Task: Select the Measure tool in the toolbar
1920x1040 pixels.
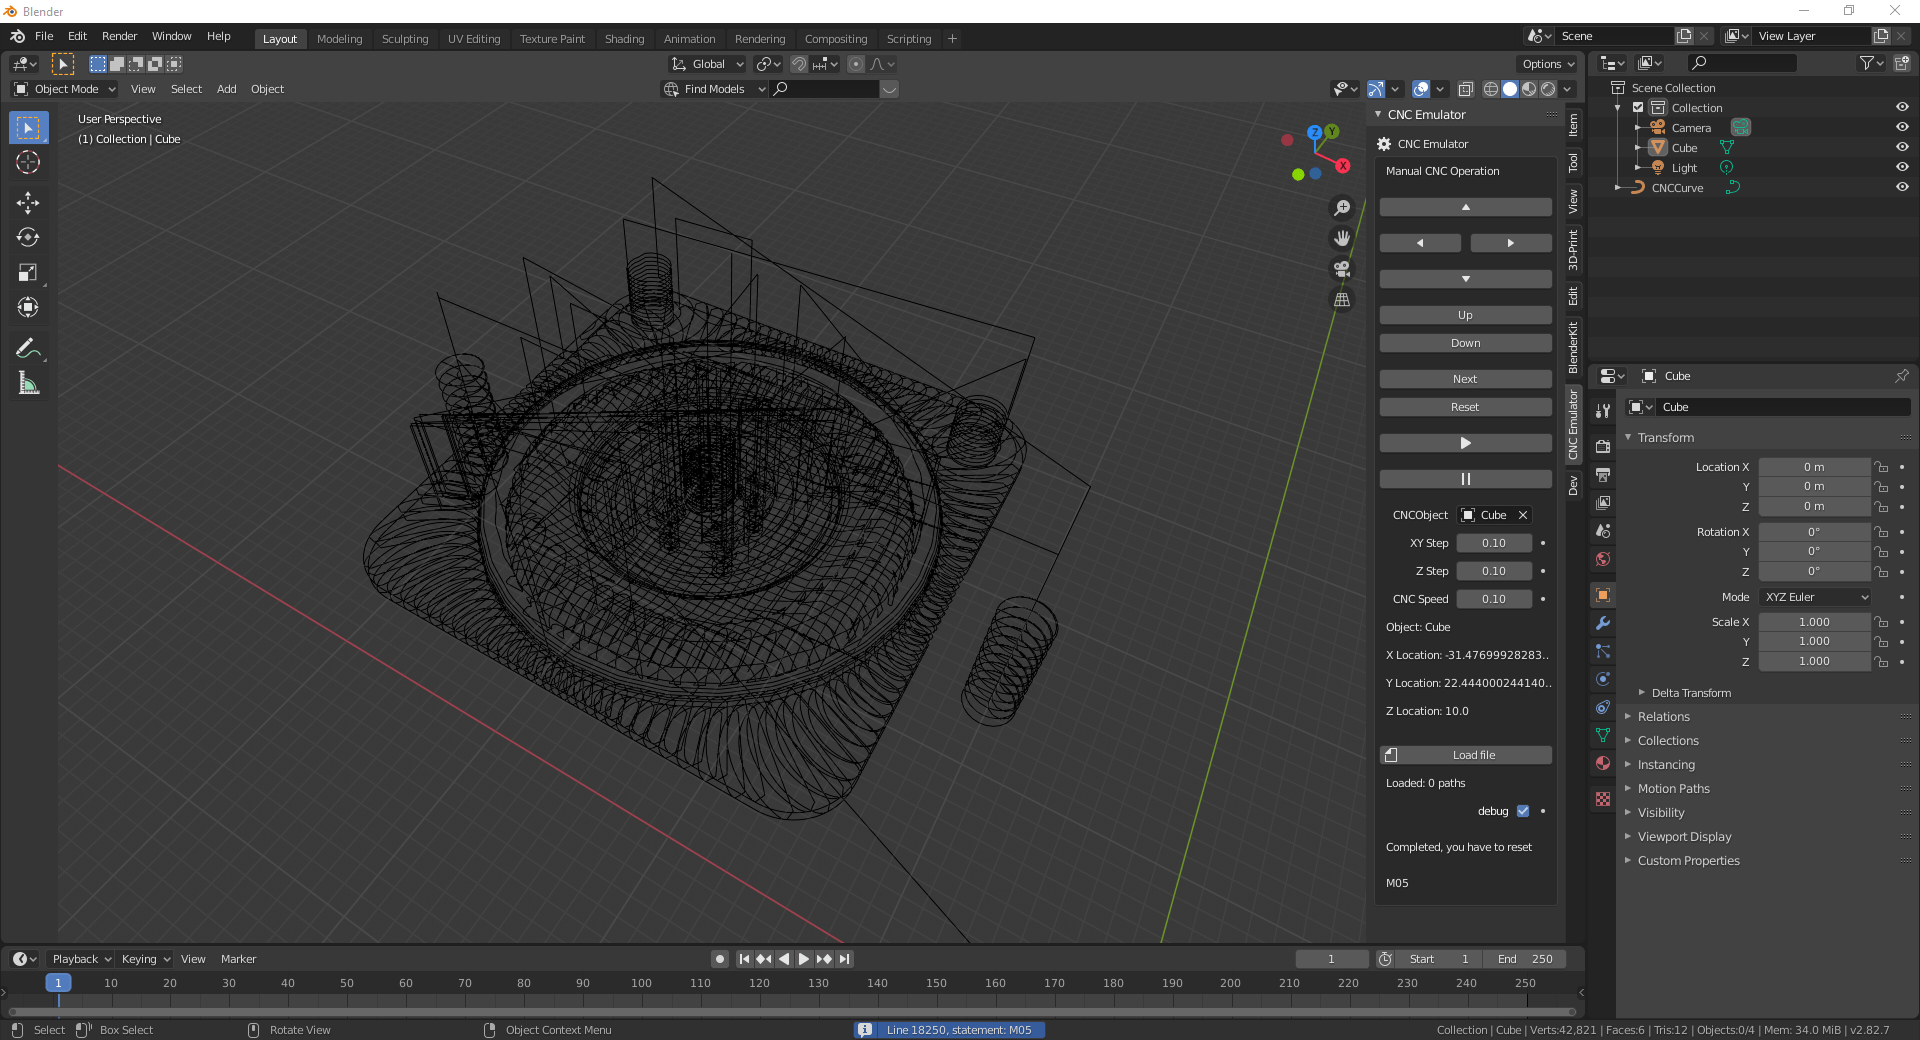Action: 28,383
